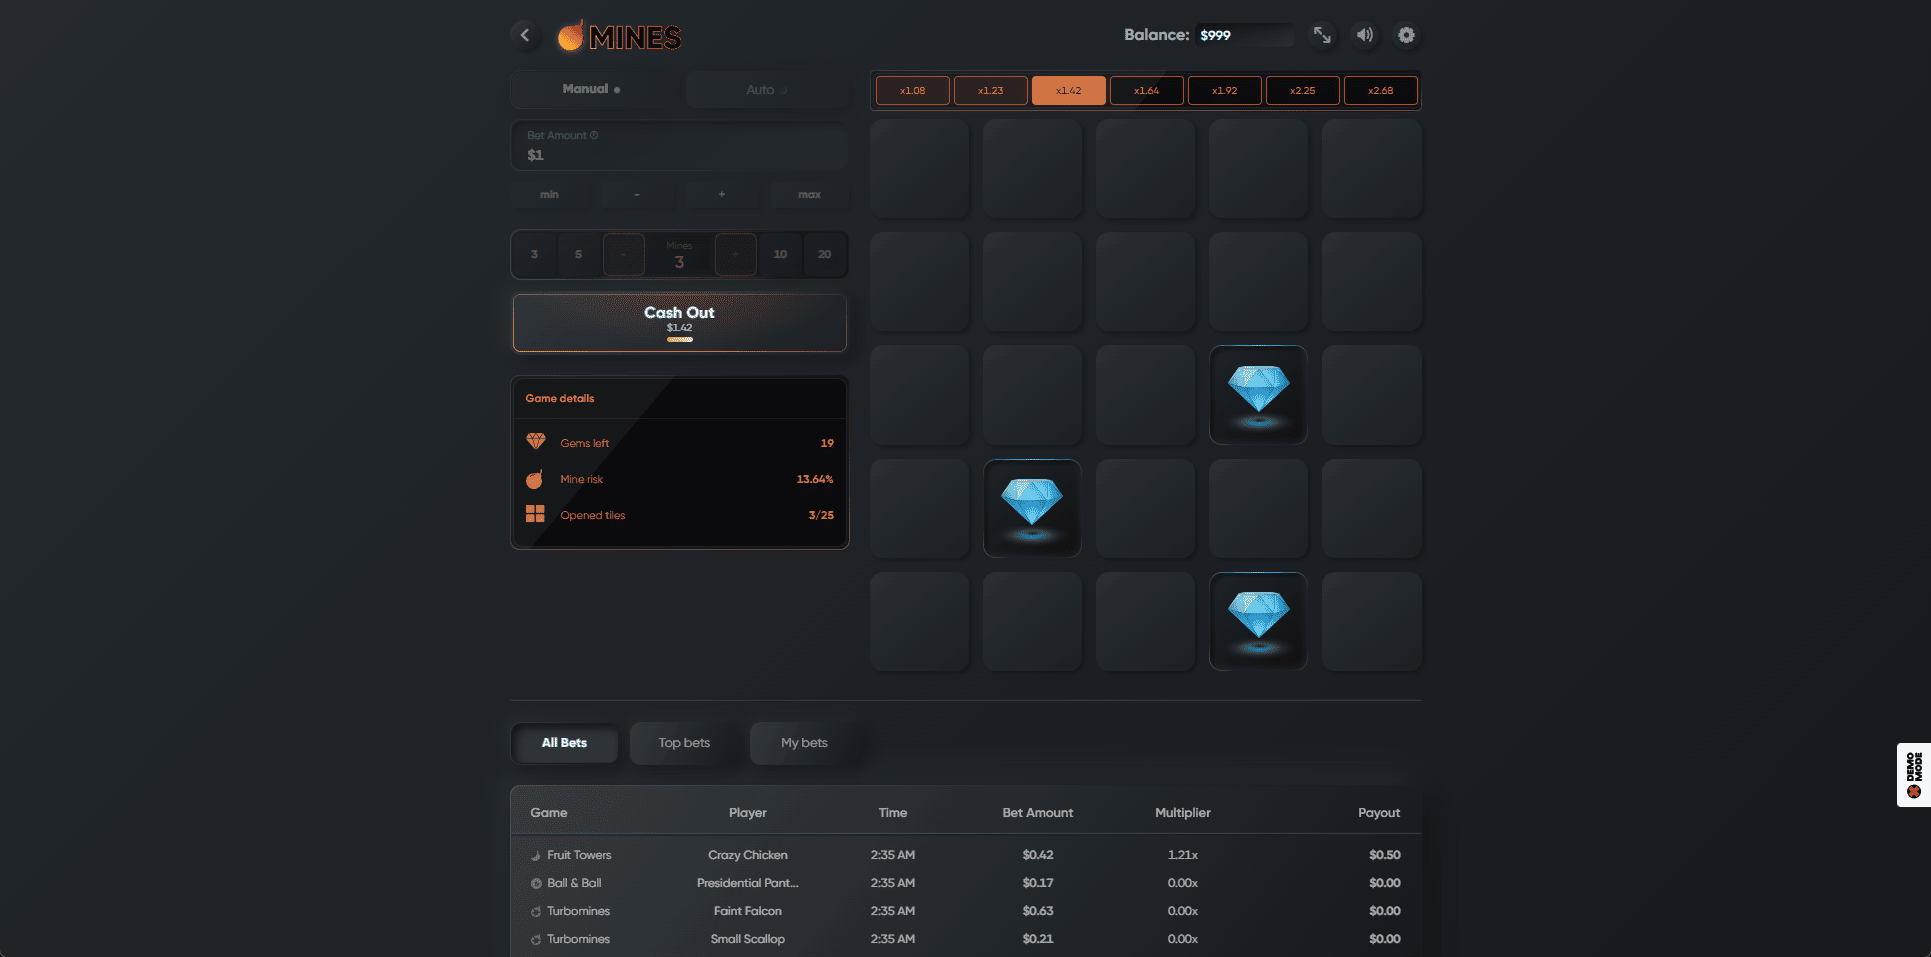
Task: Decrease the bet amount with minus
Action: coord(636,194)
